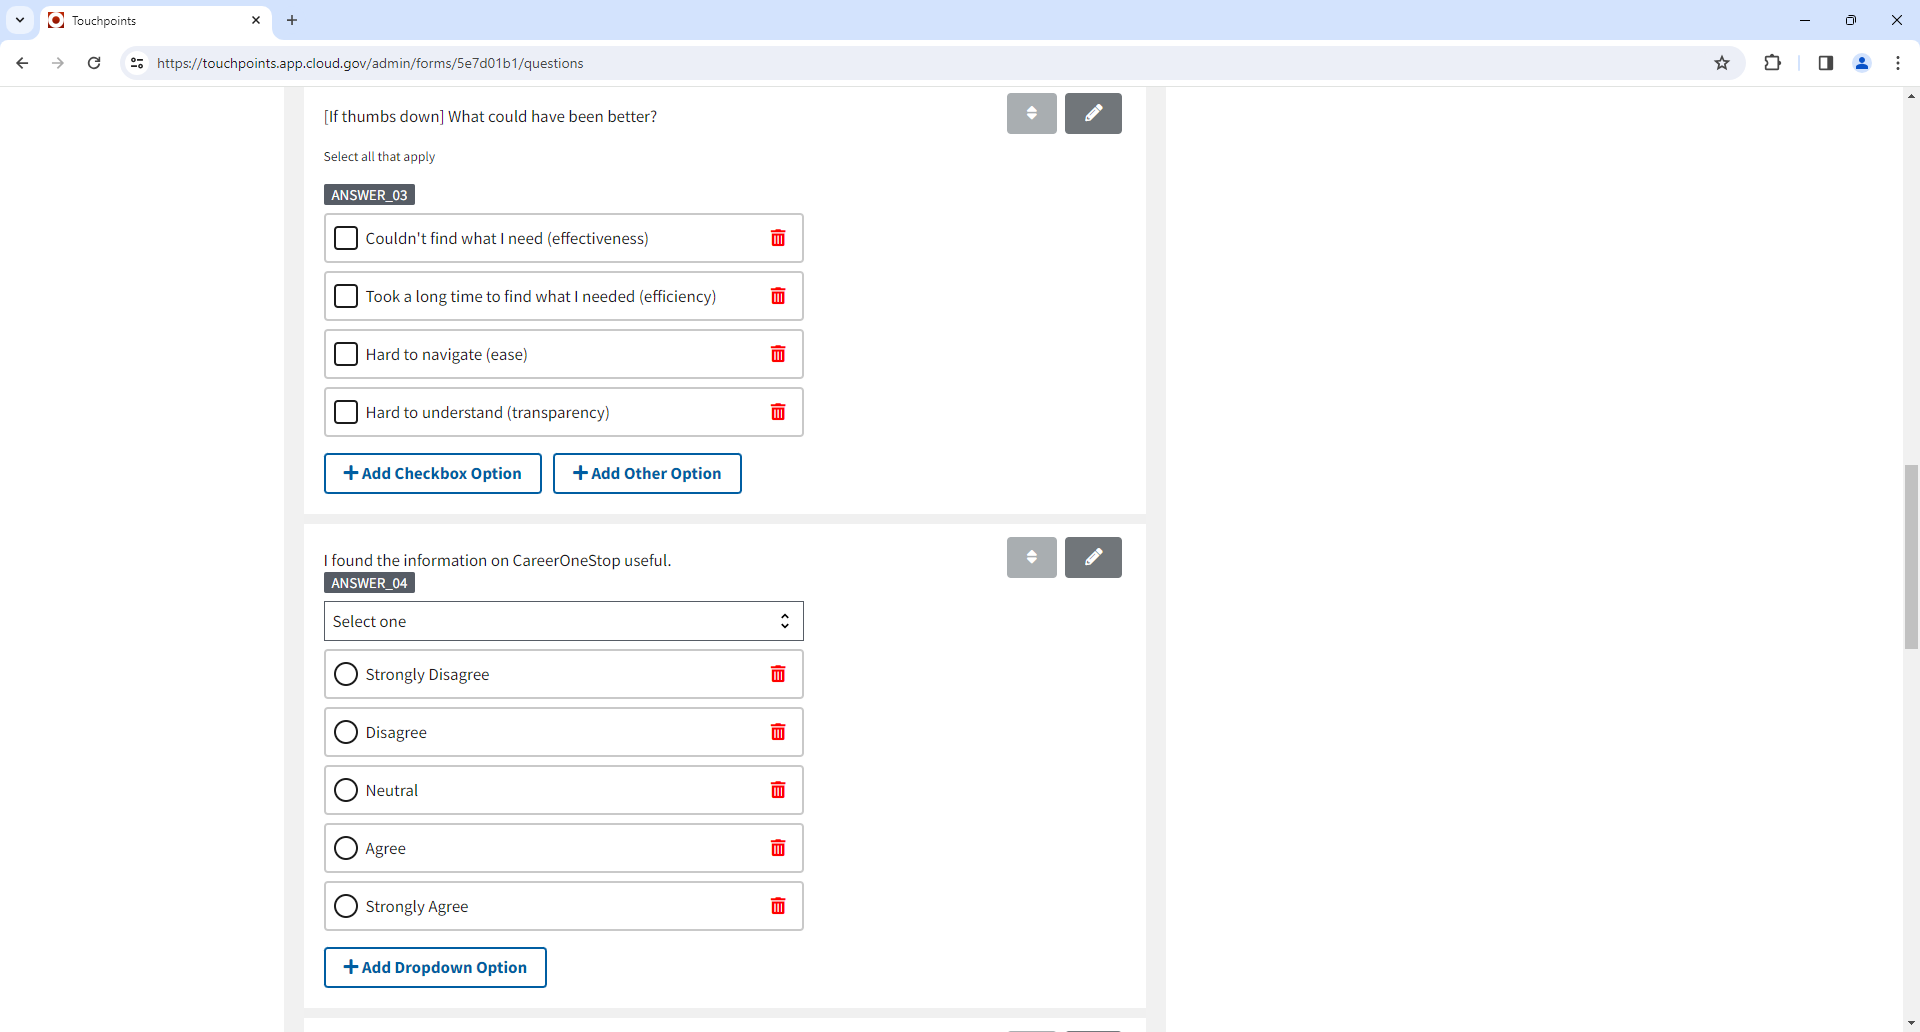
Task: Check 'Took a long time to find' checkbox
Action: [x=346, y=296]
